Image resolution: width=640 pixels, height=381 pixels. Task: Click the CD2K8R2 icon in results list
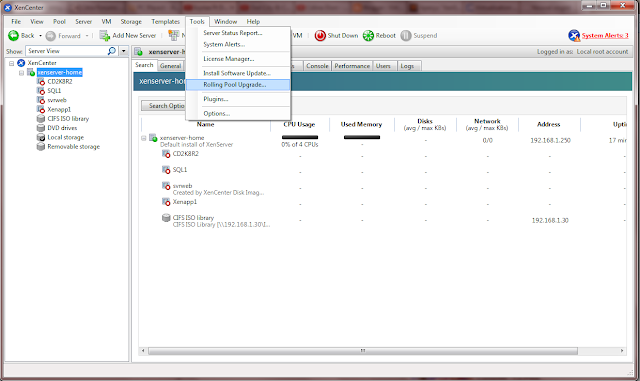[x=166, y=154]
